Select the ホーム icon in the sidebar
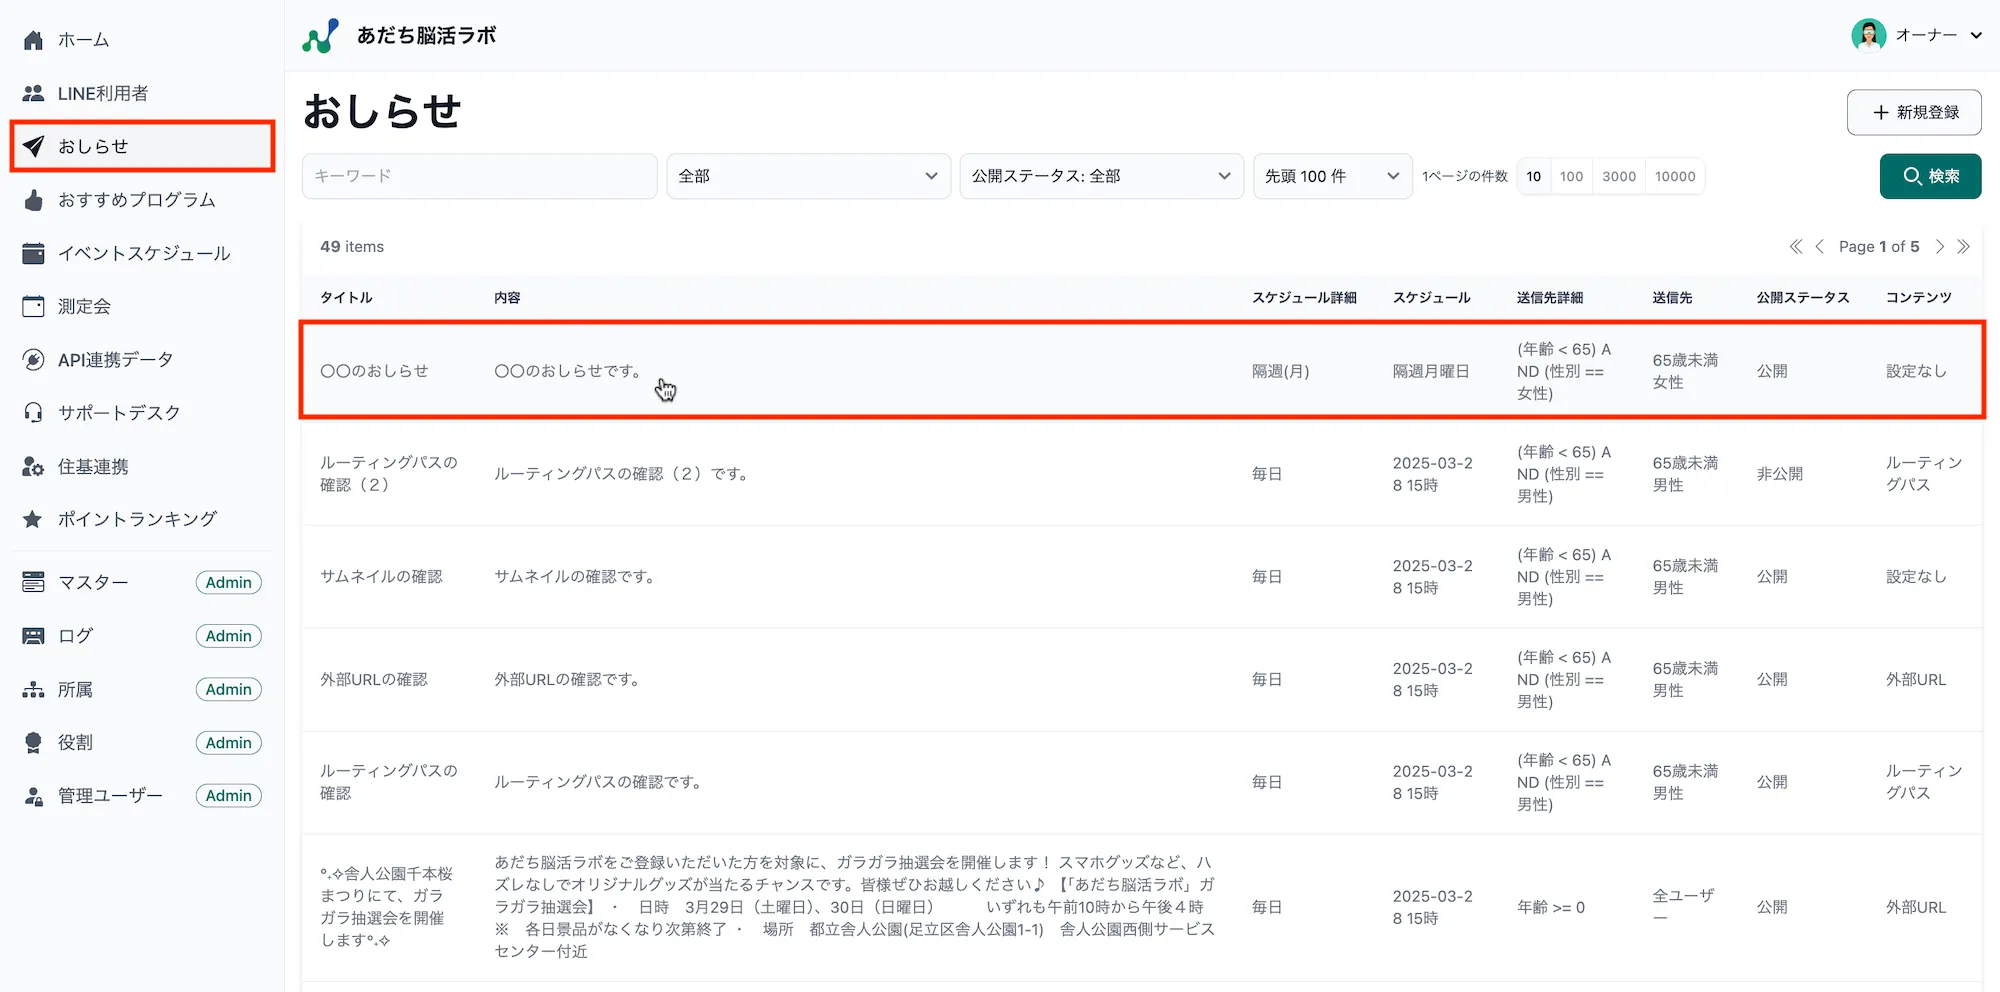 [x=33, y=39]
